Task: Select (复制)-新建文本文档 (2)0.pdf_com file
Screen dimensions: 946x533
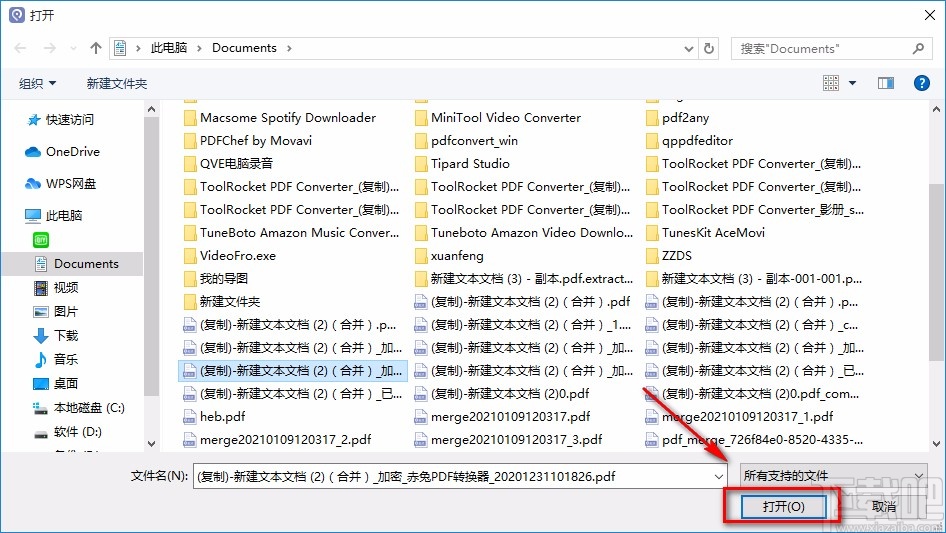Action: click(x=752, y=394)
